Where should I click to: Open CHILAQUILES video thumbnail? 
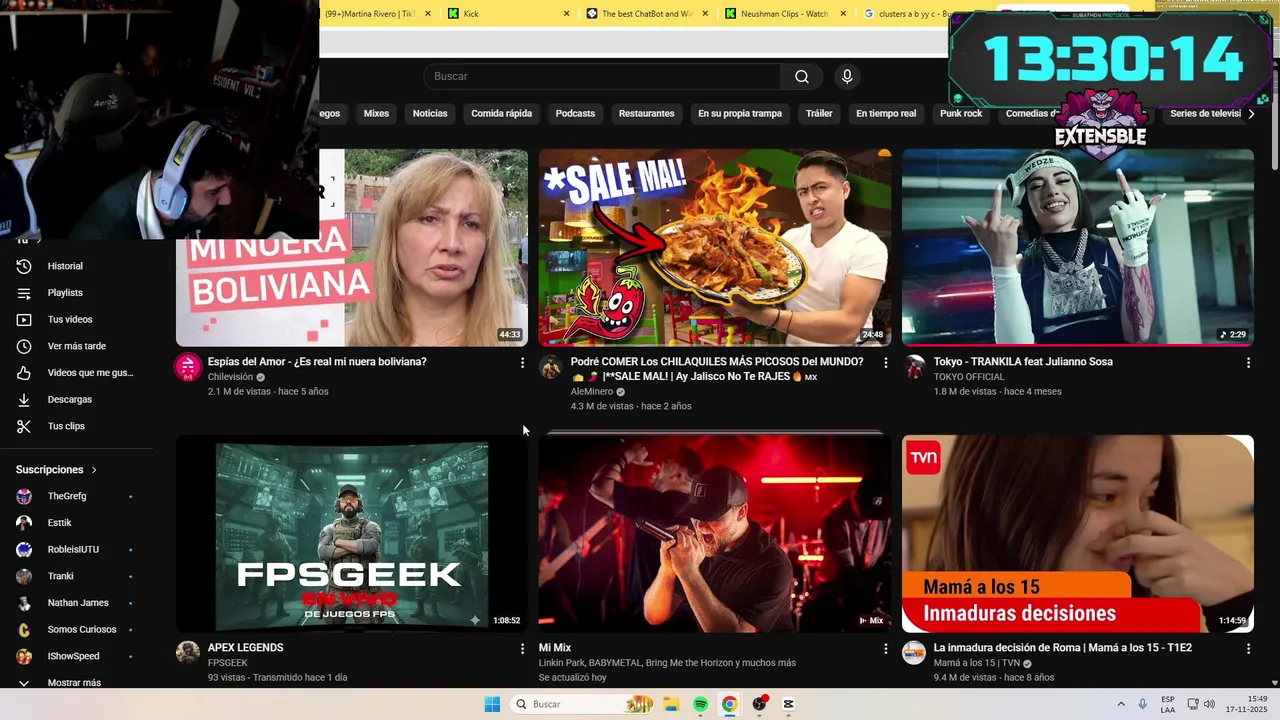click(715, 248)
